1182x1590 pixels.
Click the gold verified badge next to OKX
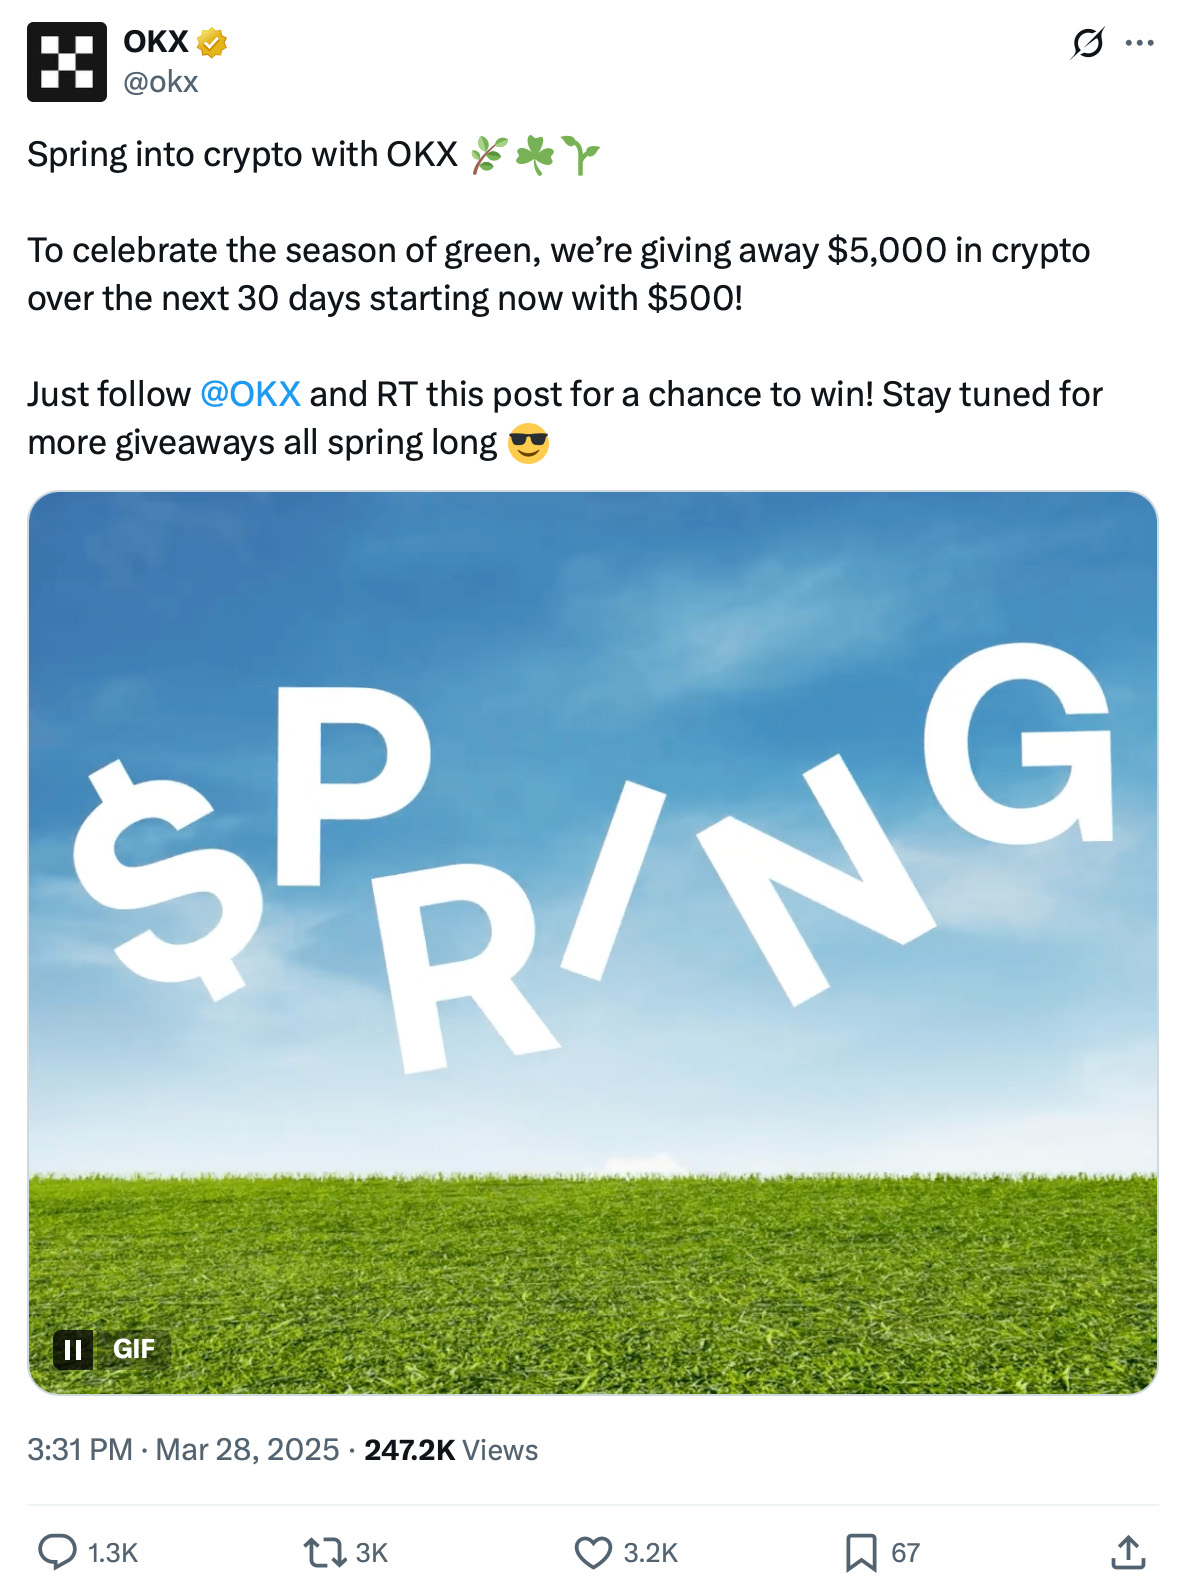[x=212, y=42]
